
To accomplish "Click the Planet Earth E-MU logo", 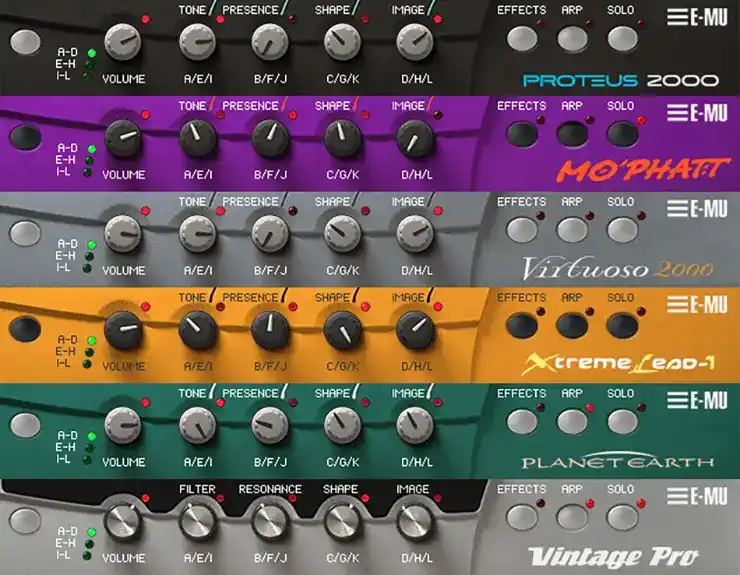I will pyautogui.click(x=697, y=401).
